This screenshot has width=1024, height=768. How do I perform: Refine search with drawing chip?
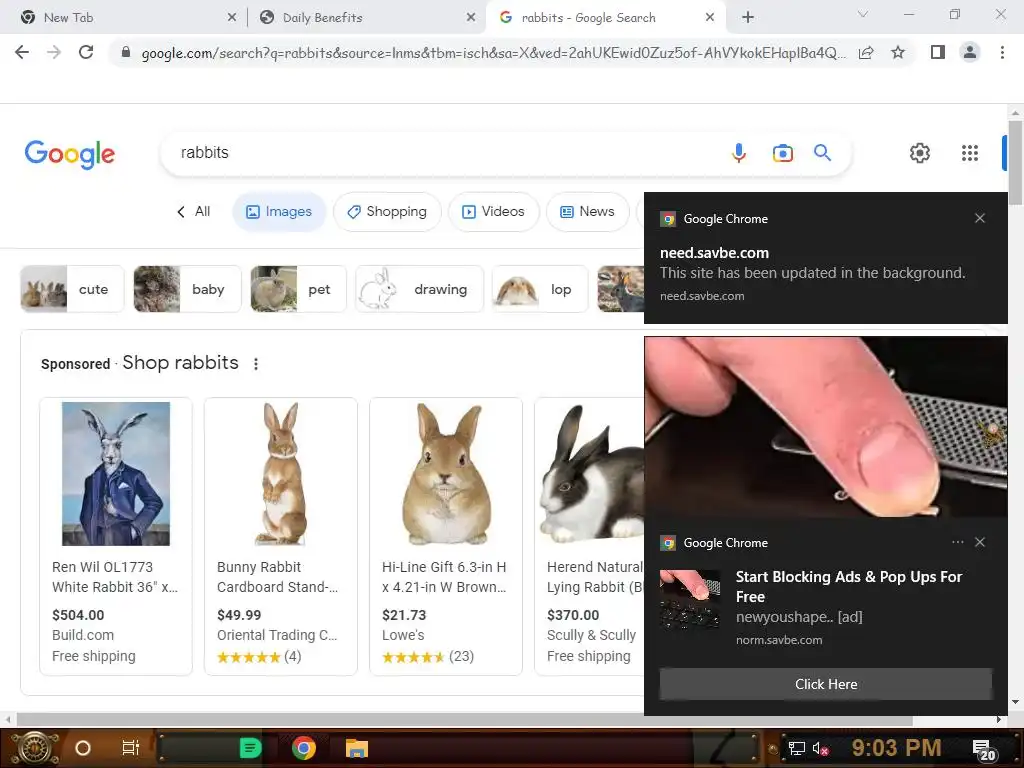pos(419,289)
